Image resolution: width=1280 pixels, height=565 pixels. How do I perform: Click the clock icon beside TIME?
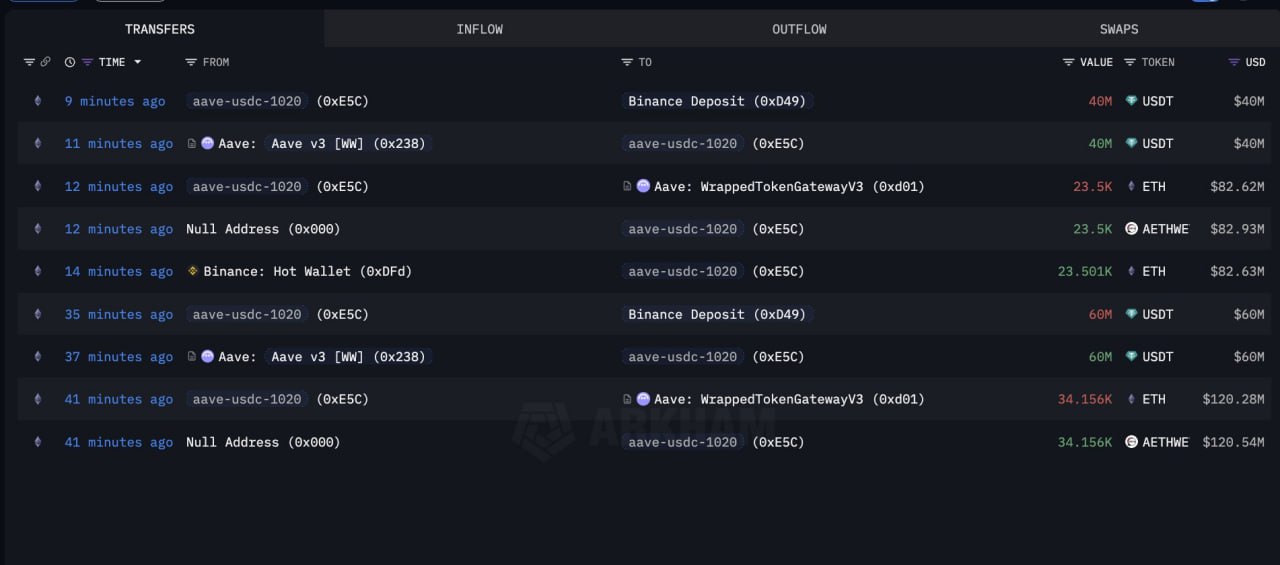(70, 62)
